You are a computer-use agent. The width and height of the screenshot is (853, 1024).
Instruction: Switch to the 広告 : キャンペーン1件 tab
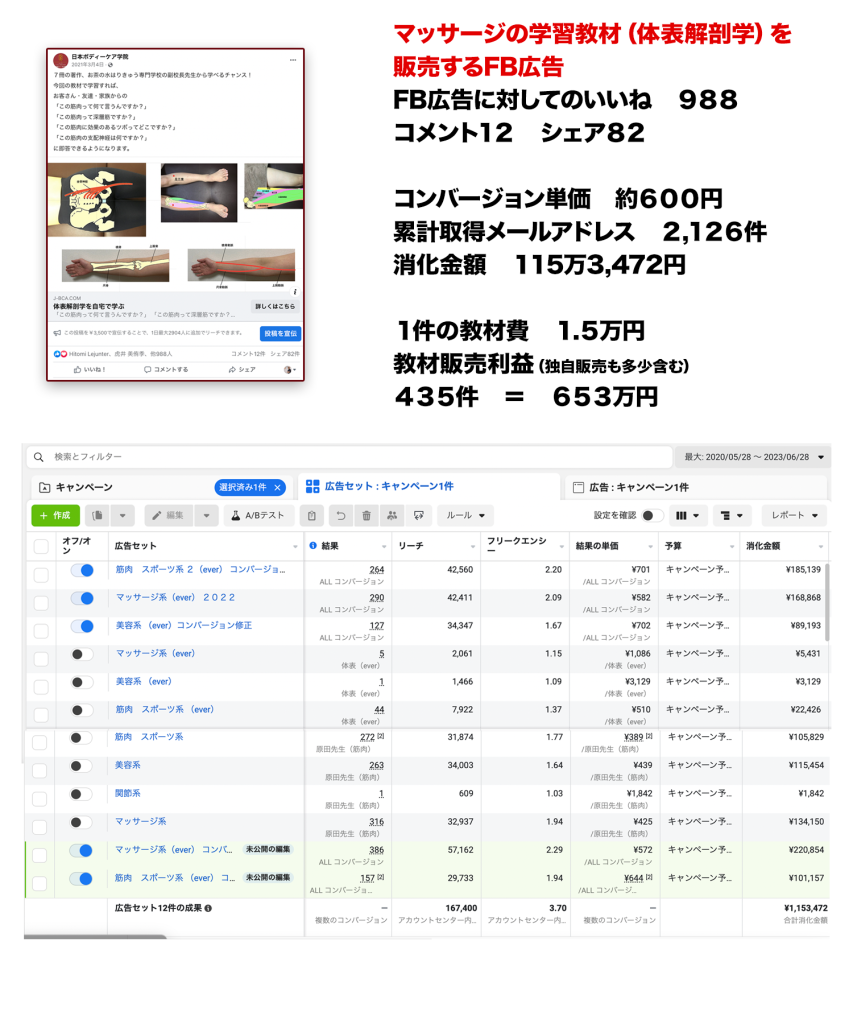point(640,487)
